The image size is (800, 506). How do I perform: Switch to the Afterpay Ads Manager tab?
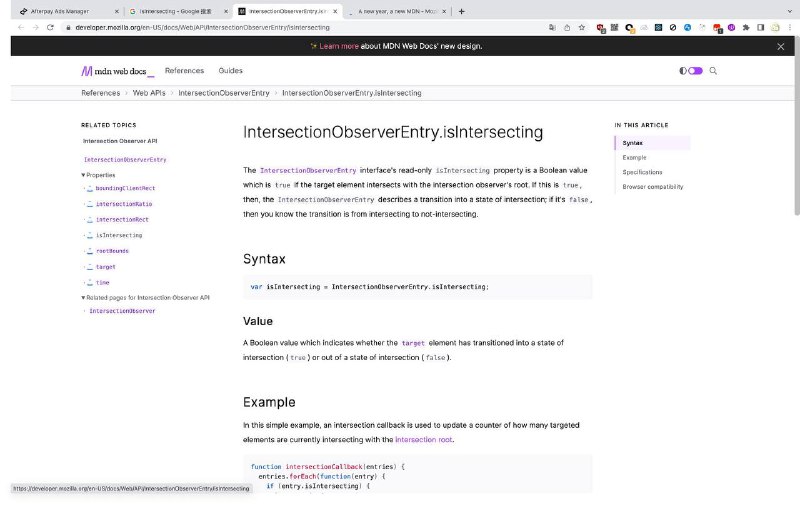(65, 10)
